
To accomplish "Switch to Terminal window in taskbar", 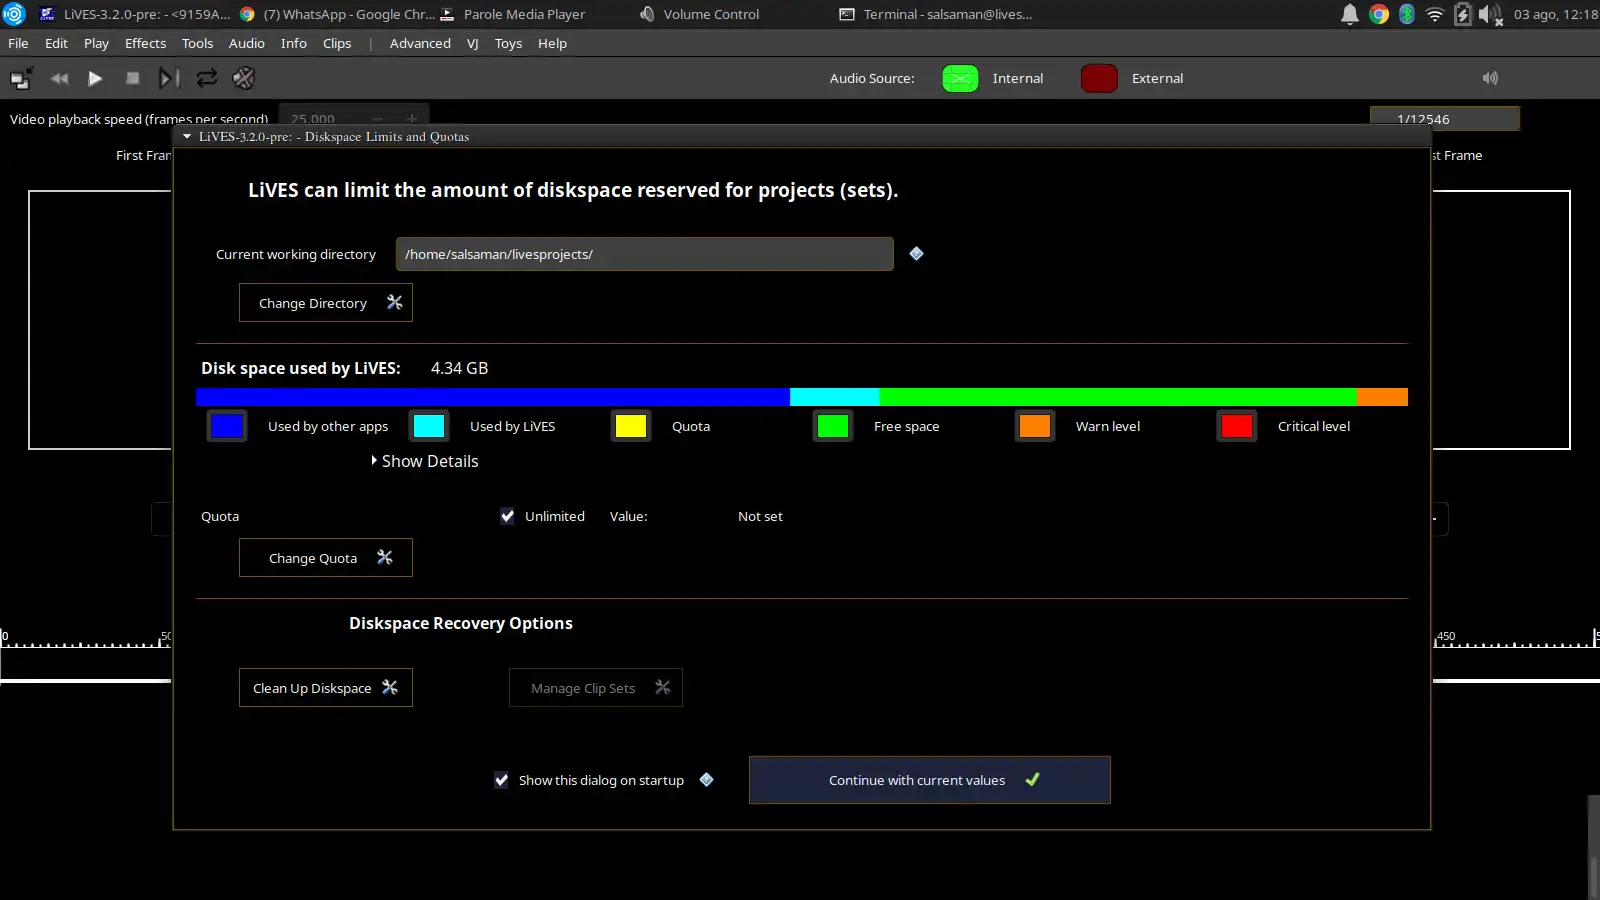I will pyautogui.click(x=936, y=14).
